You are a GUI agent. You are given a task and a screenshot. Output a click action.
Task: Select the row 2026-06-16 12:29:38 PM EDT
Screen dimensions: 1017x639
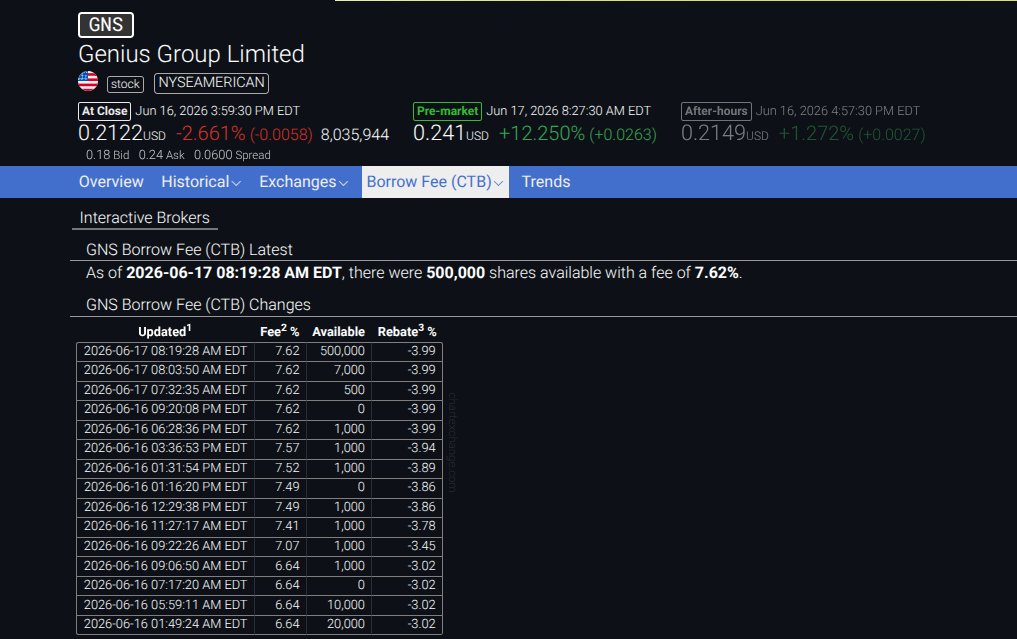[x=259, y=507]
